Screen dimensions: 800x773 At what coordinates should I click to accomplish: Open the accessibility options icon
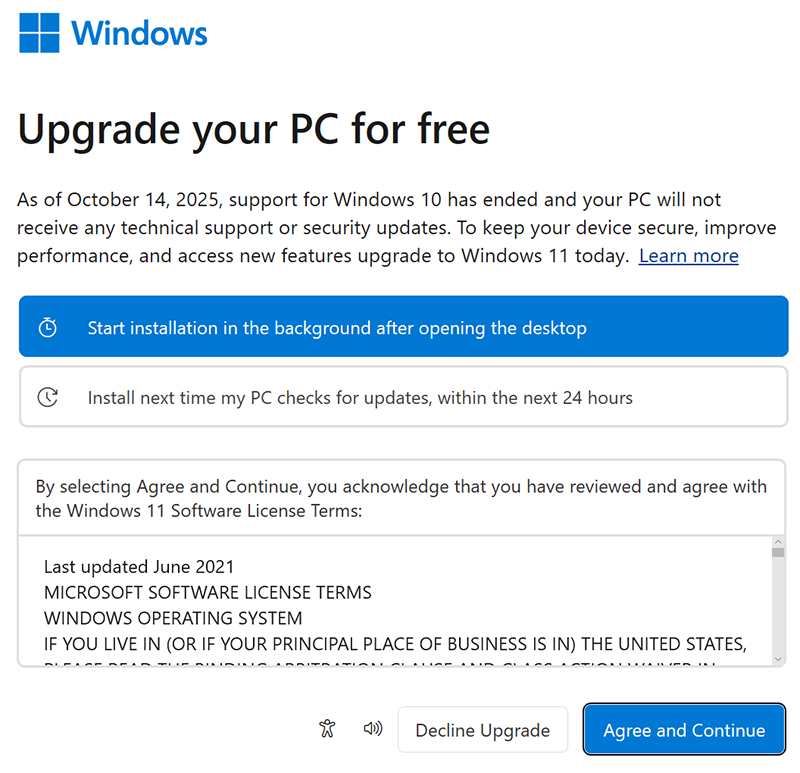326,729
